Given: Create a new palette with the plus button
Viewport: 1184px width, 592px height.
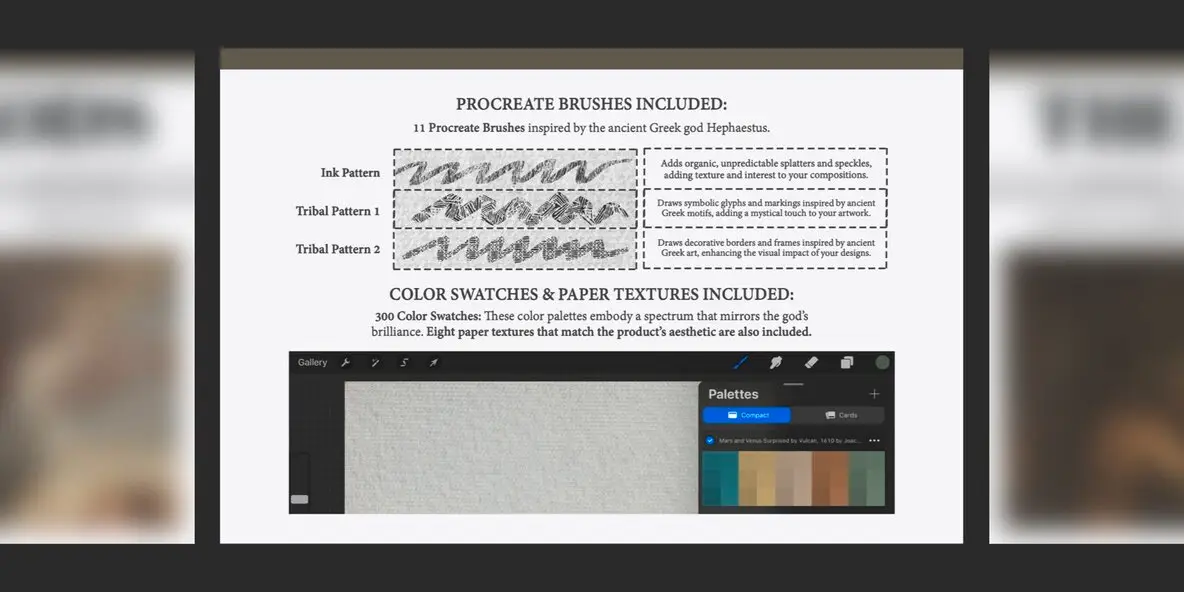Looking at the screenshot, I should click(x=874, y=394).
